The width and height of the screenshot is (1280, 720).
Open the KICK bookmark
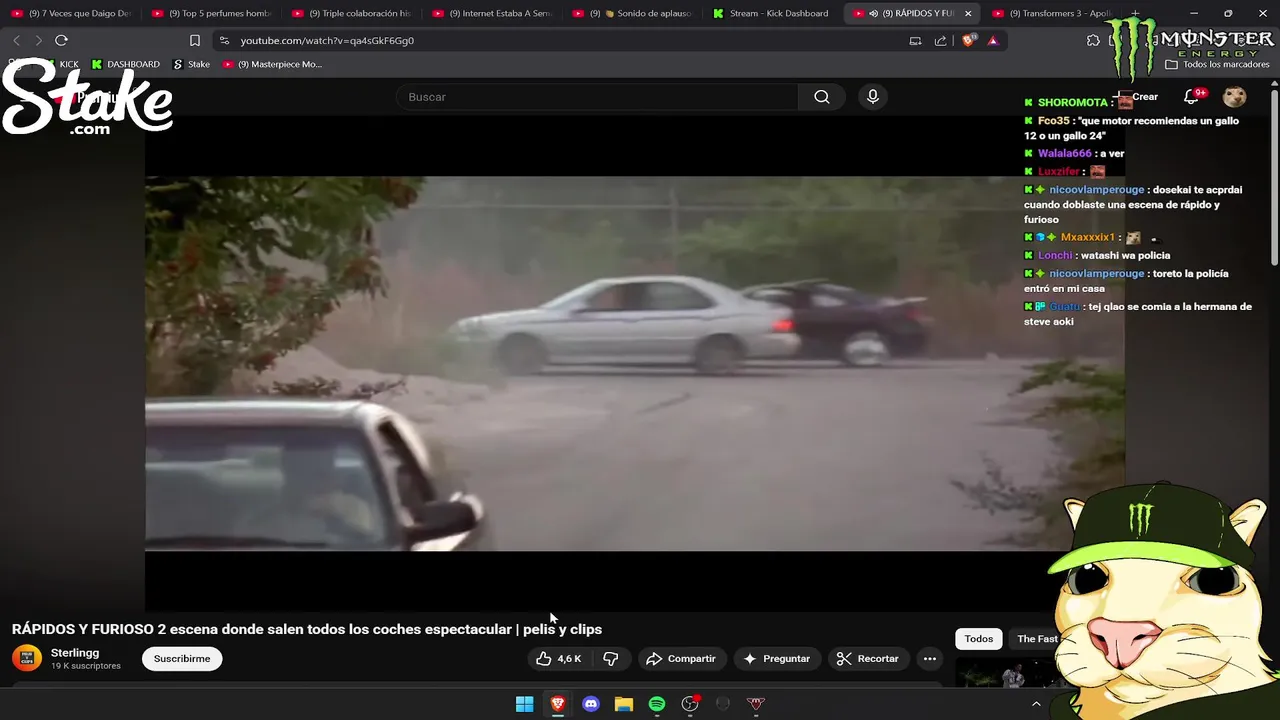click(x=61, y=64)
